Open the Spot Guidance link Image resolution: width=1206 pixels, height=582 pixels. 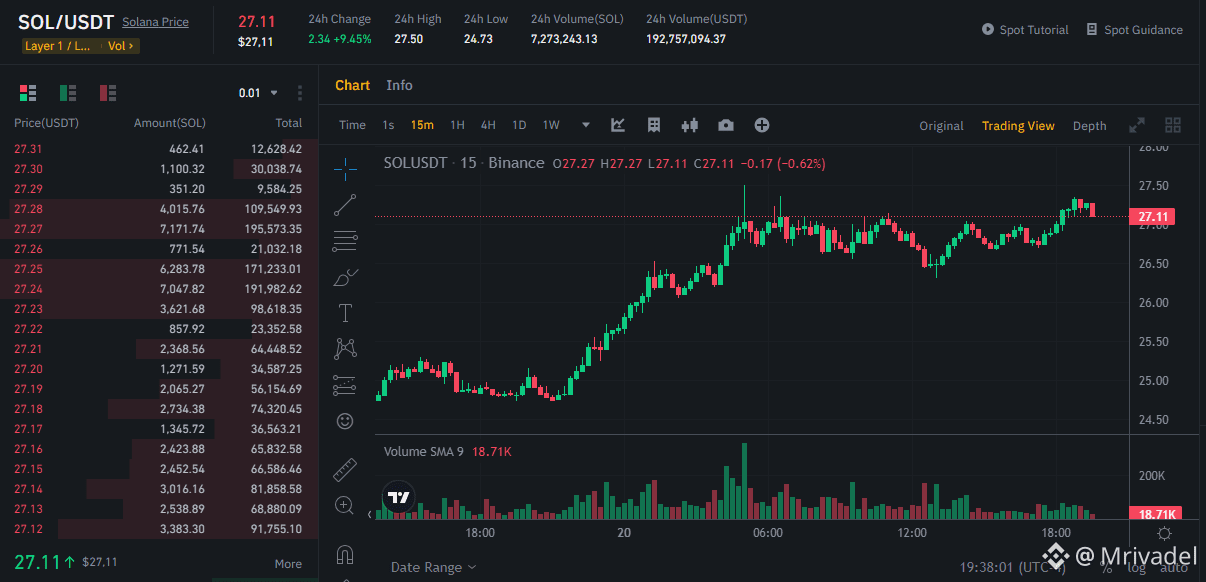coord(1135,30)
